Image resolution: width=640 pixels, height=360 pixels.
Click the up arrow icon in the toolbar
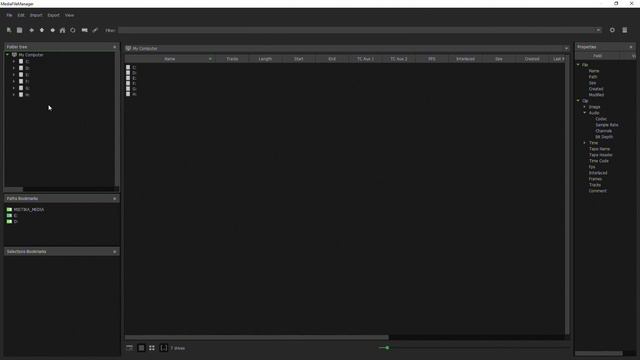(x=42, y=30)
